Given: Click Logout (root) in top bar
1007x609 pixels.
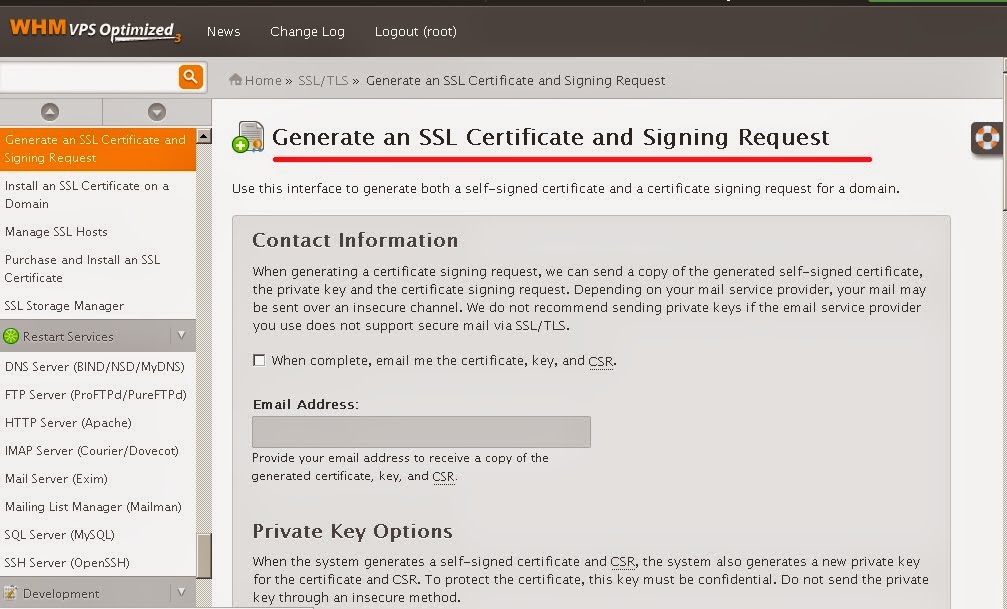Looking at the screenshot, I should (416, 31).
